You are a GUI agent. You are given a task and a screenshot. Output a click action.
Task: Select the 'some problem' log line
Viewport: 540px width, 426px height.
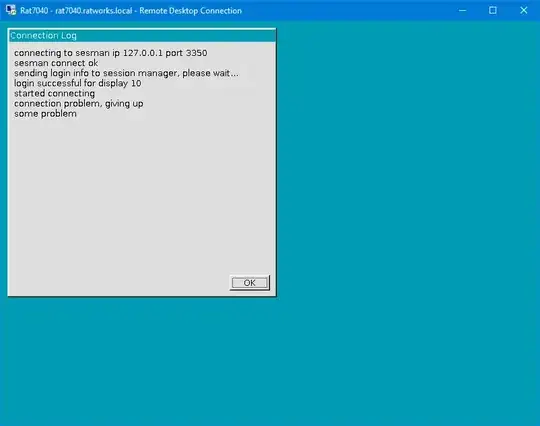pyautogui.click(x=45, y=114)
